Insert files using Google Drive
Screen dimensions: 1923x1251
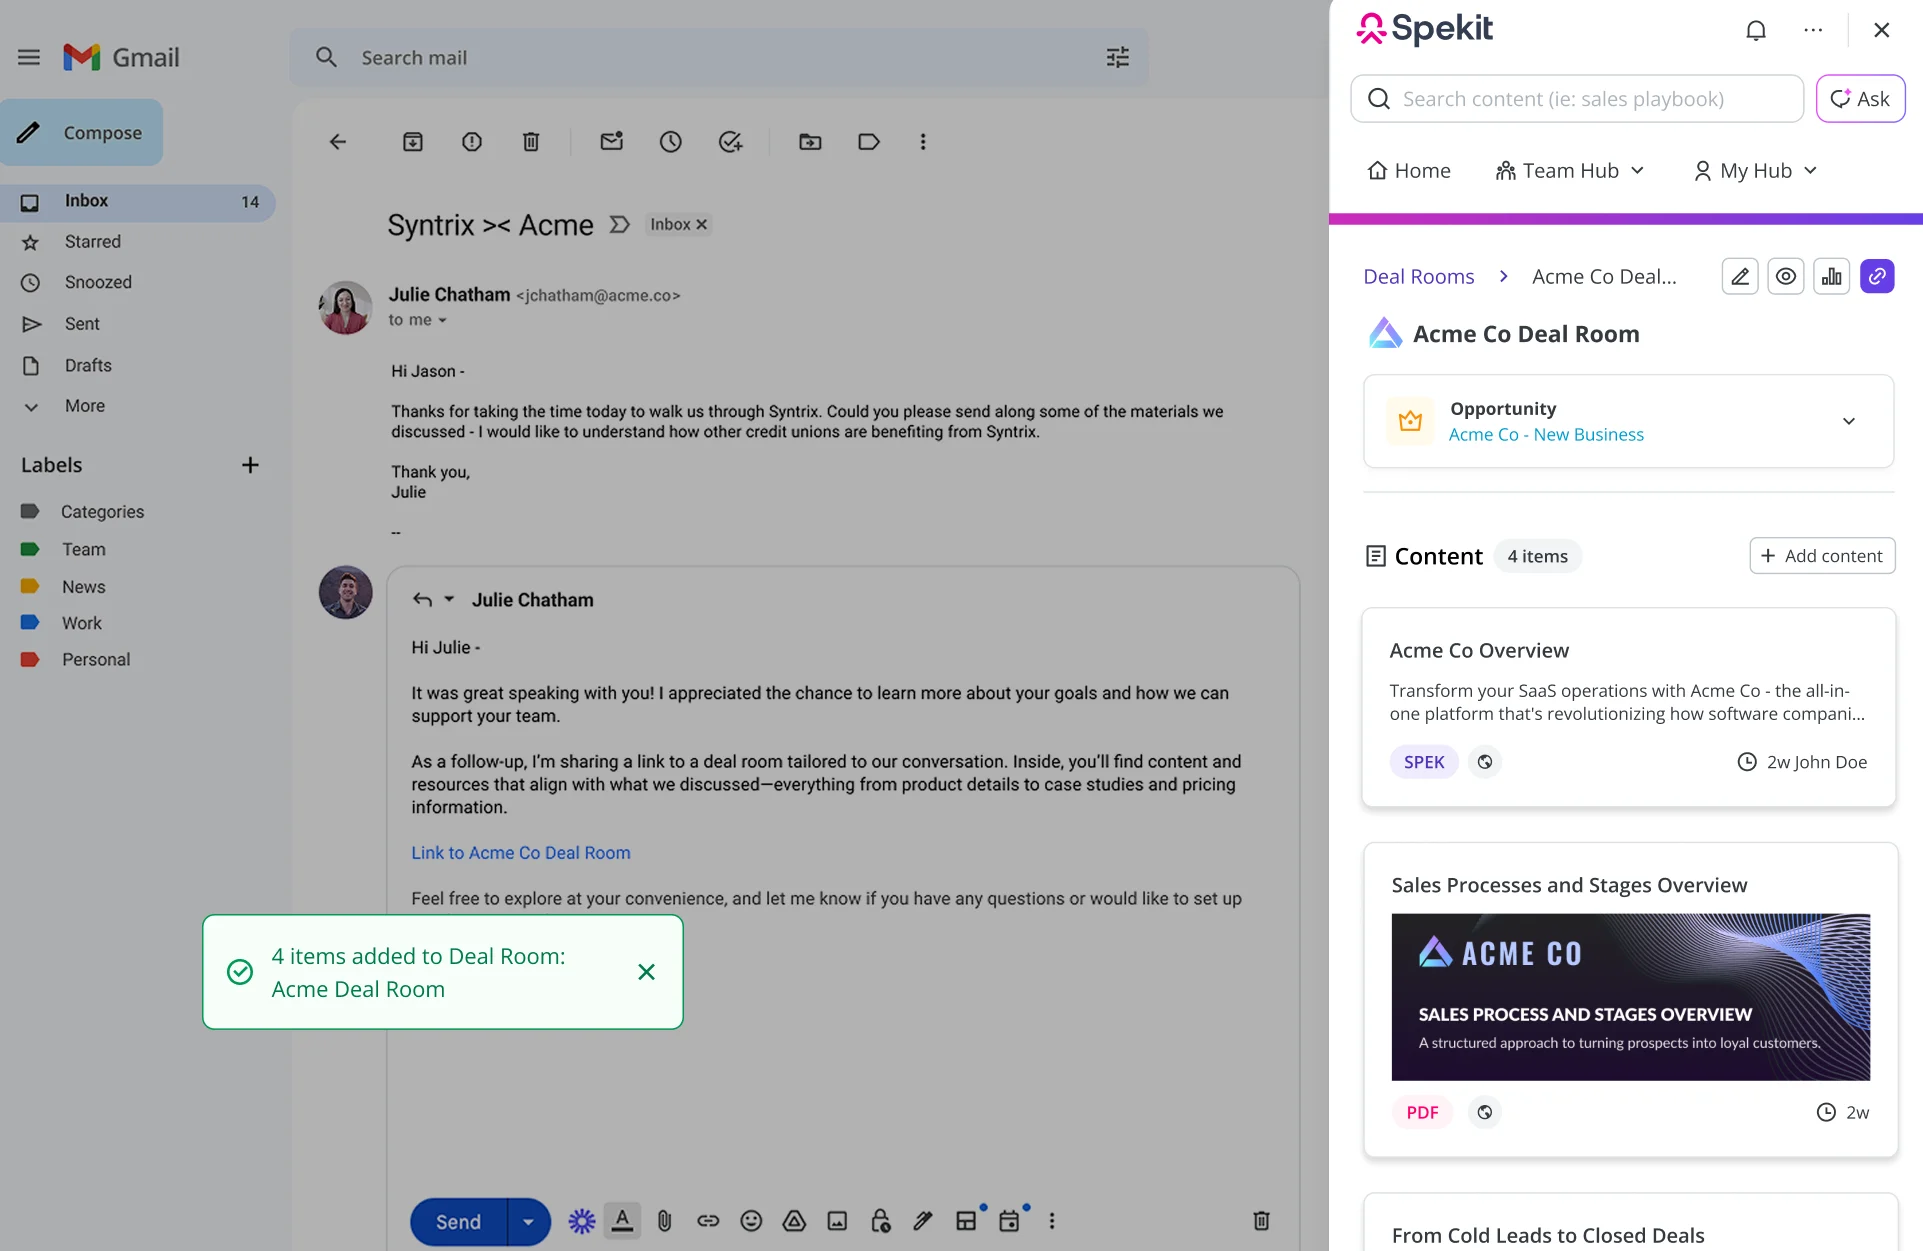point(794,1221)
